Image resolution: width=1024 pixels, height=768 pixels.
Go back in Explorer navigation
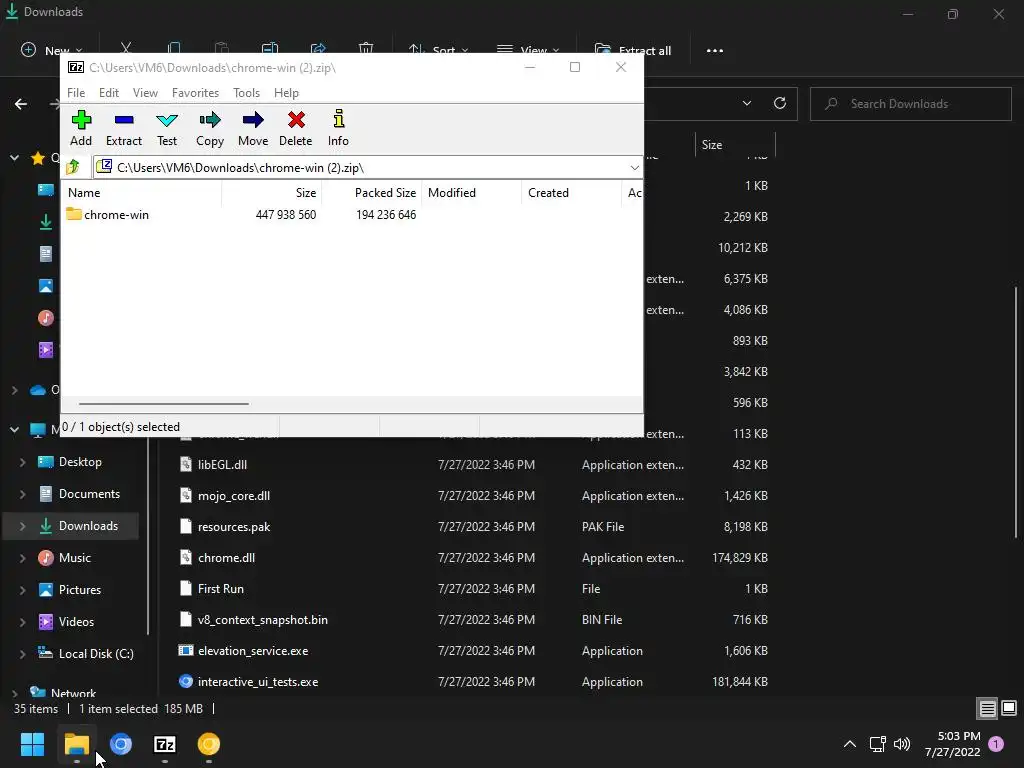click(x=21, y=104)
